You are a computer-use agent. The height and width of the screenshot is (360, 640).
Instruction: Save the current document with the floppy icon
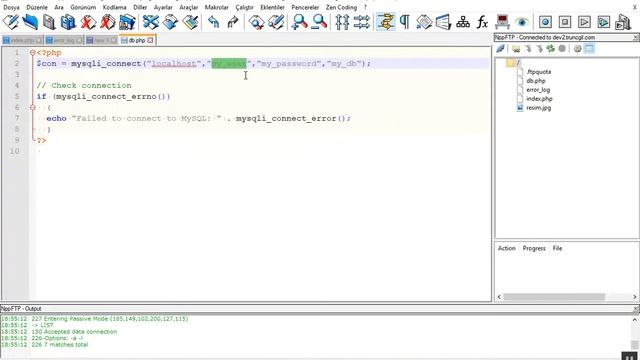tap(49, 22)
